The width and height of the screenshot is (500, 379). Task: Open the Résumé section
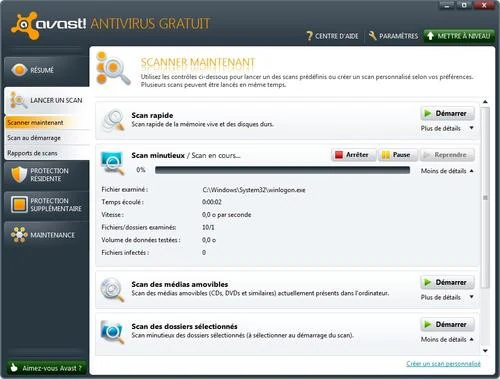pyautogui.click(x=46, y=70)
